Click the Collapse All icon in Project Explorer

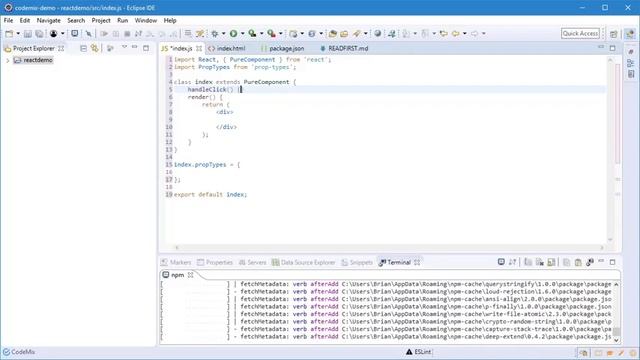click(83, 48)
